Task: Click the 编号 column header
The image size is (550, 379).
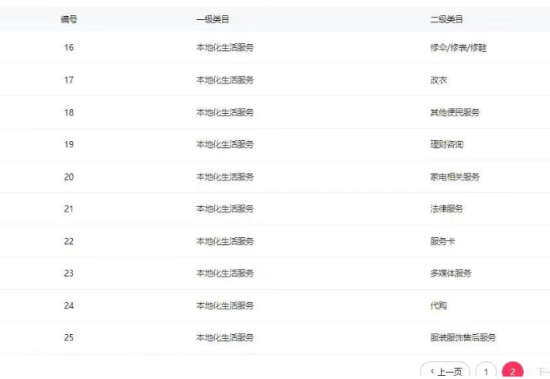Action: pyautogui.click(x=69, y=19)
